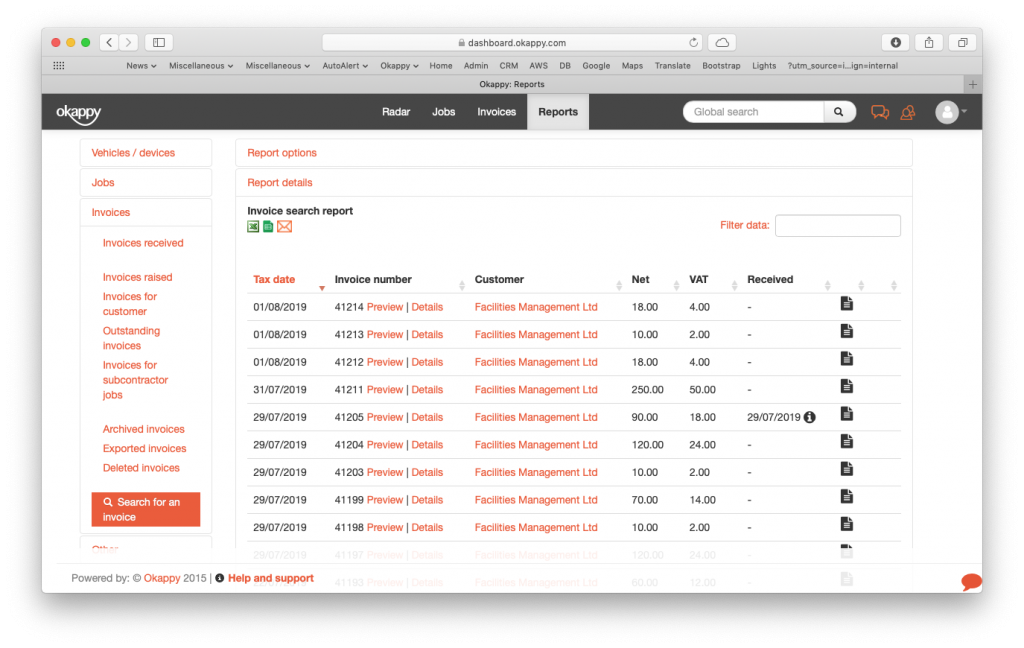The height and width of the screenshot is (648, 1024).
Task: Reload the page in Safari
Action: coord(693,42)
